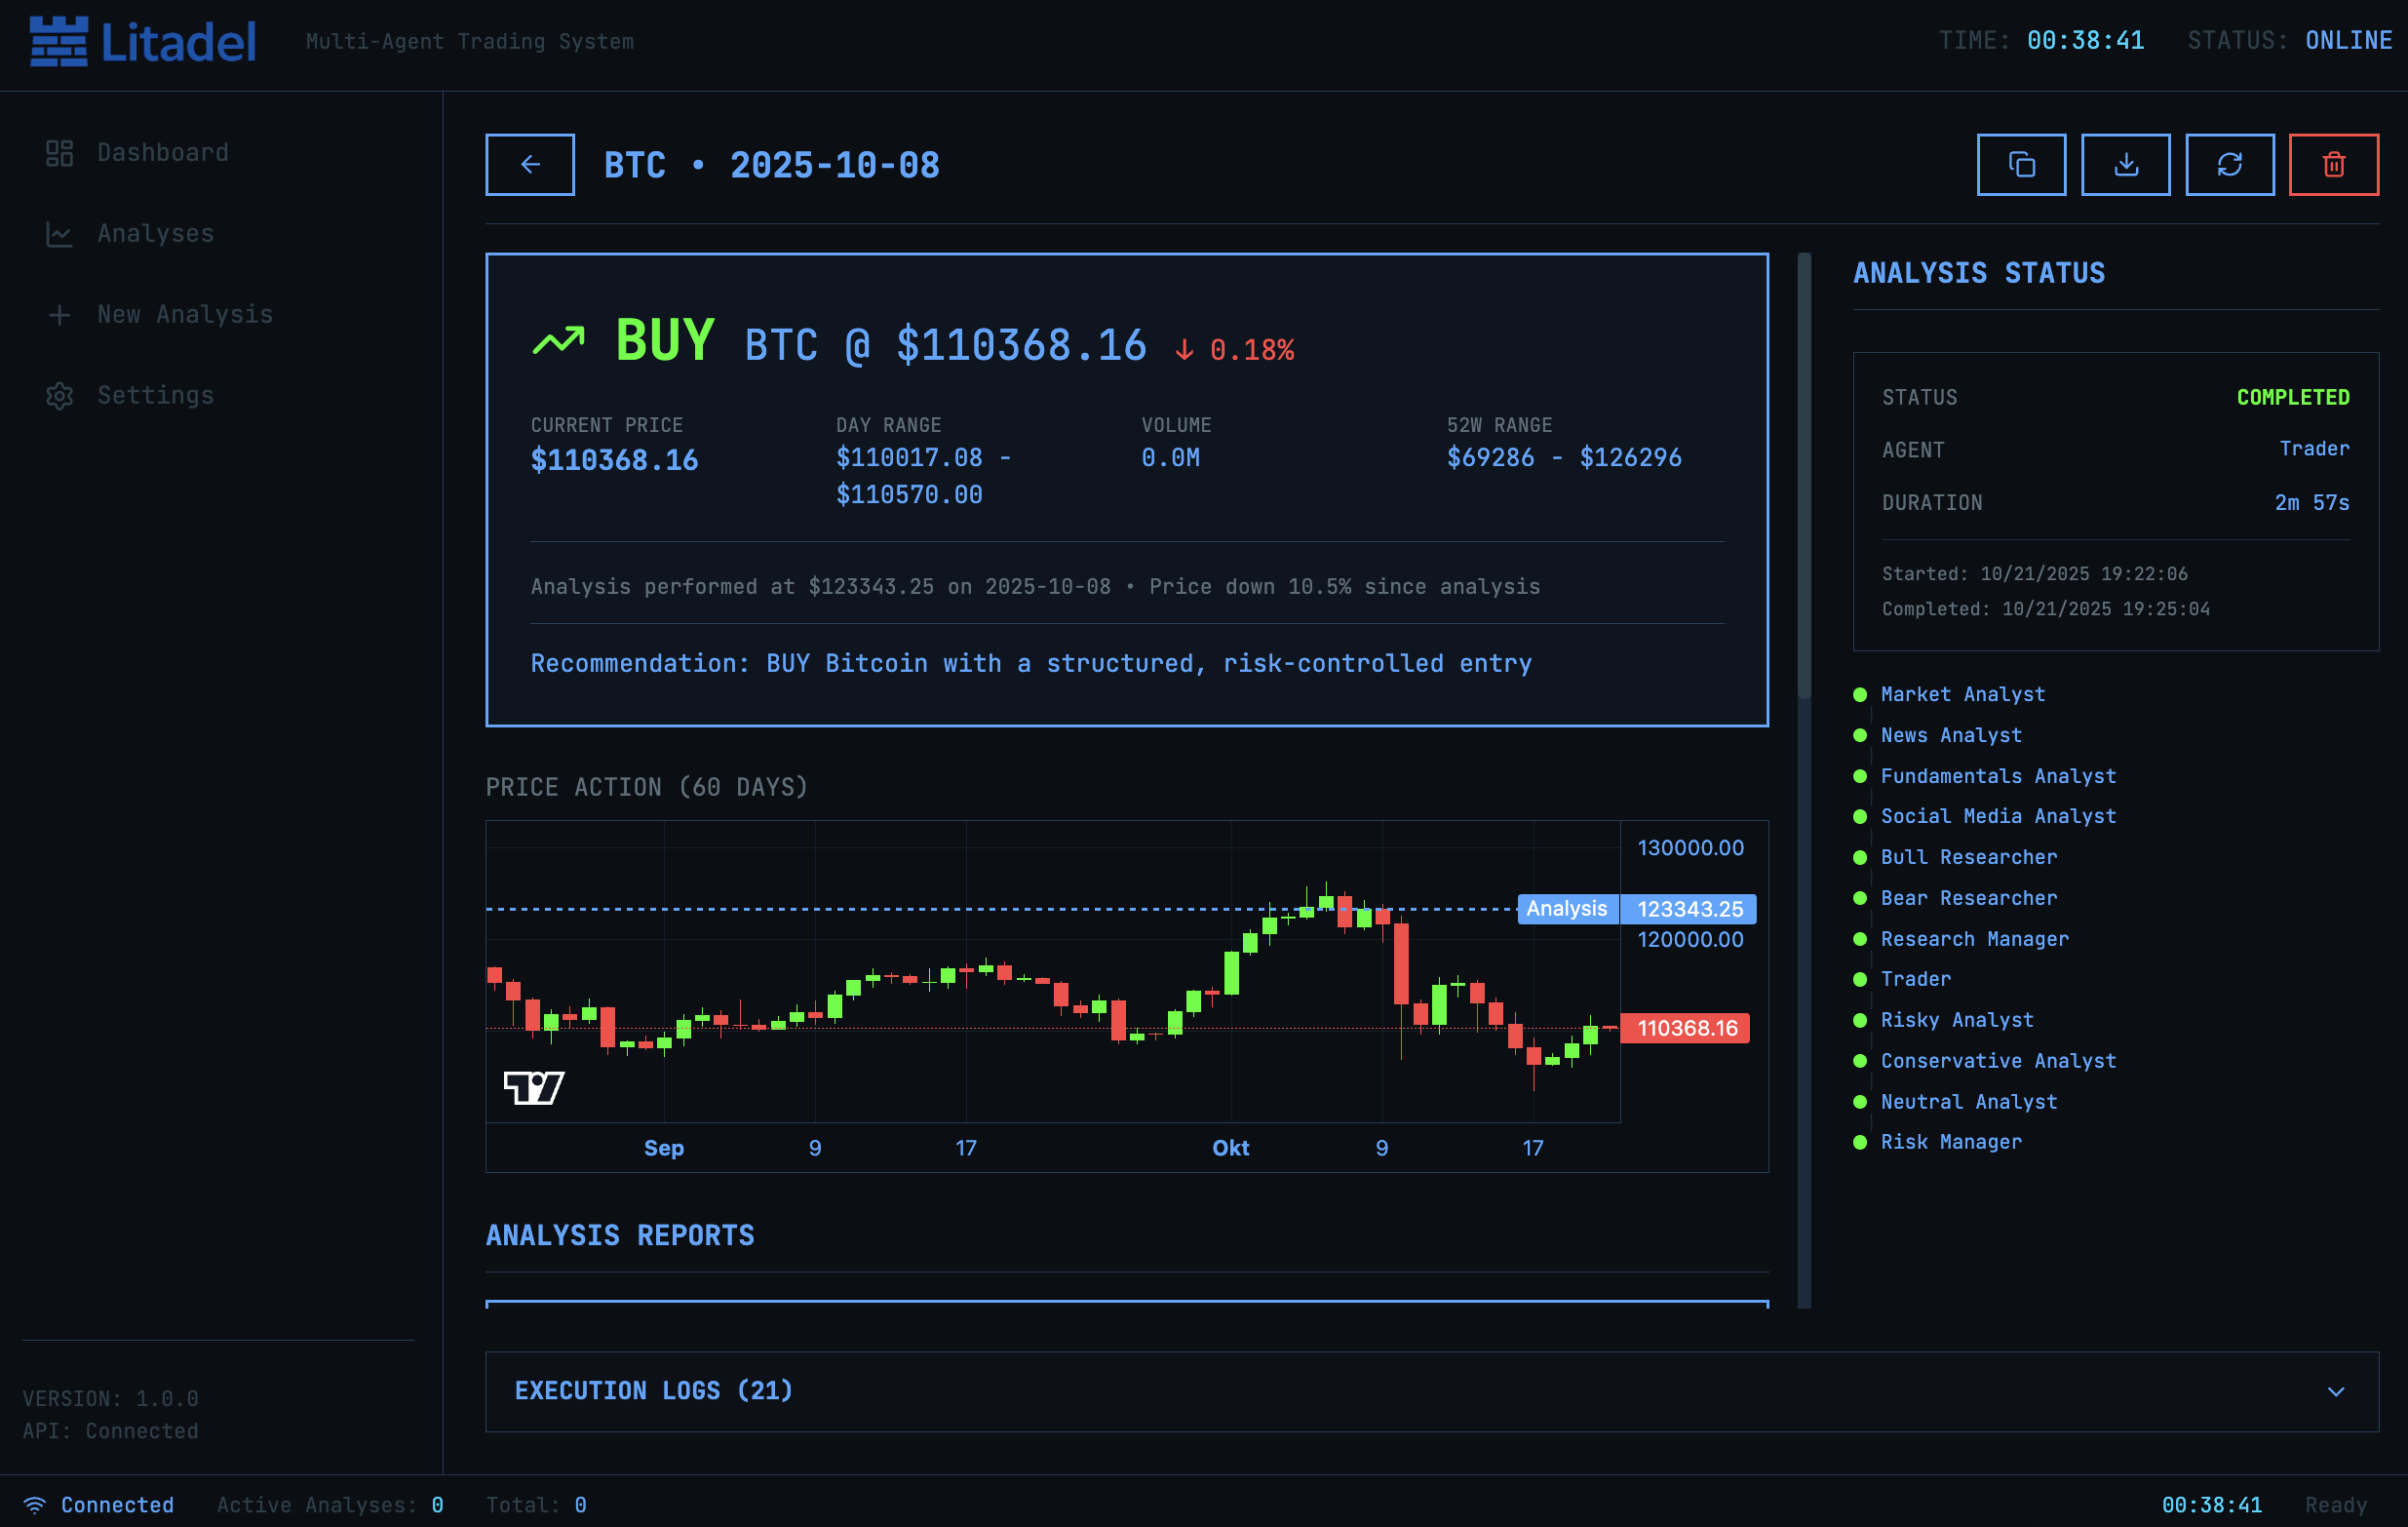Open the Bear Researcher agent
Viewport: 2408px width, 1527px height.
[1968, 899]
